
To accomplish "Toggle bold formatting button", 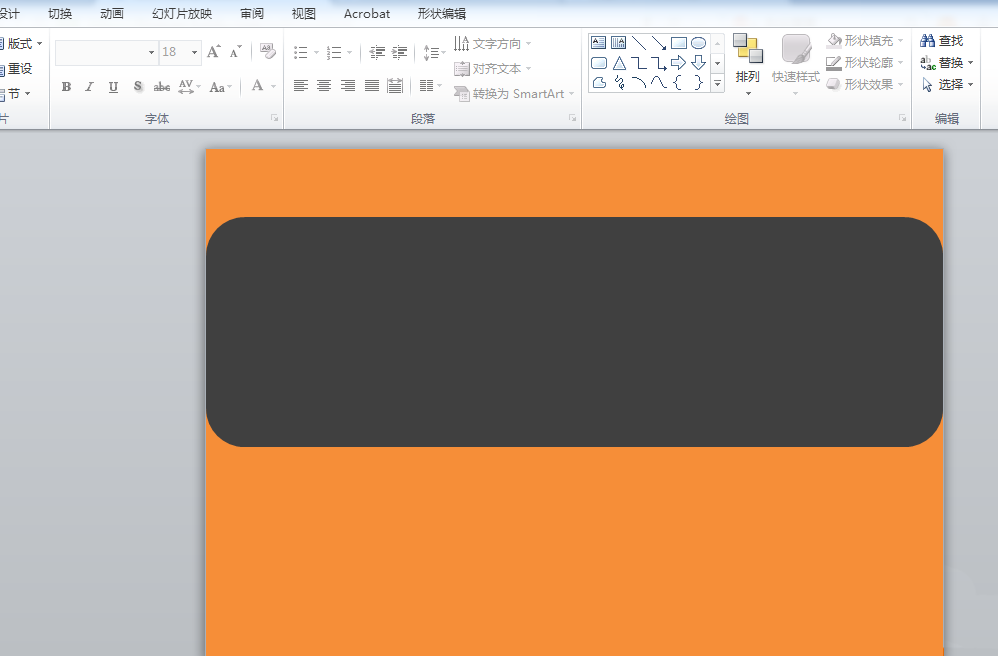I will pos(66,87).
